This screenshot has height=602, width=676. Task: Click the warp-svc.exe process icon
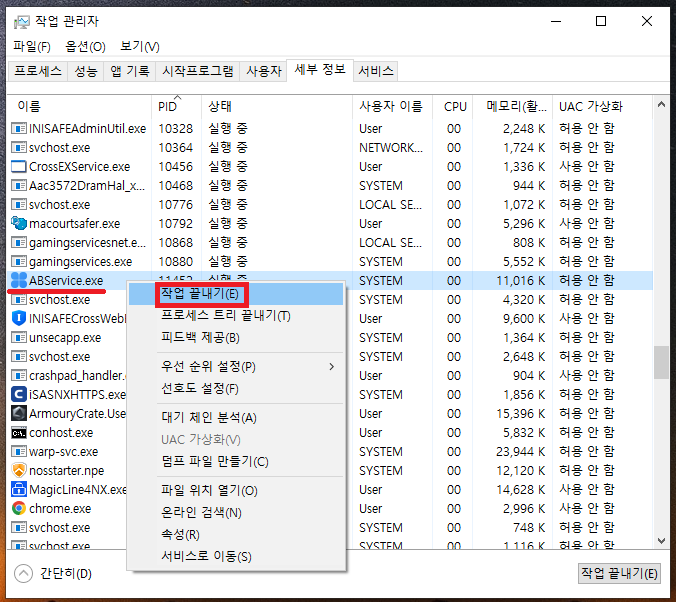(x=19, y=452)
